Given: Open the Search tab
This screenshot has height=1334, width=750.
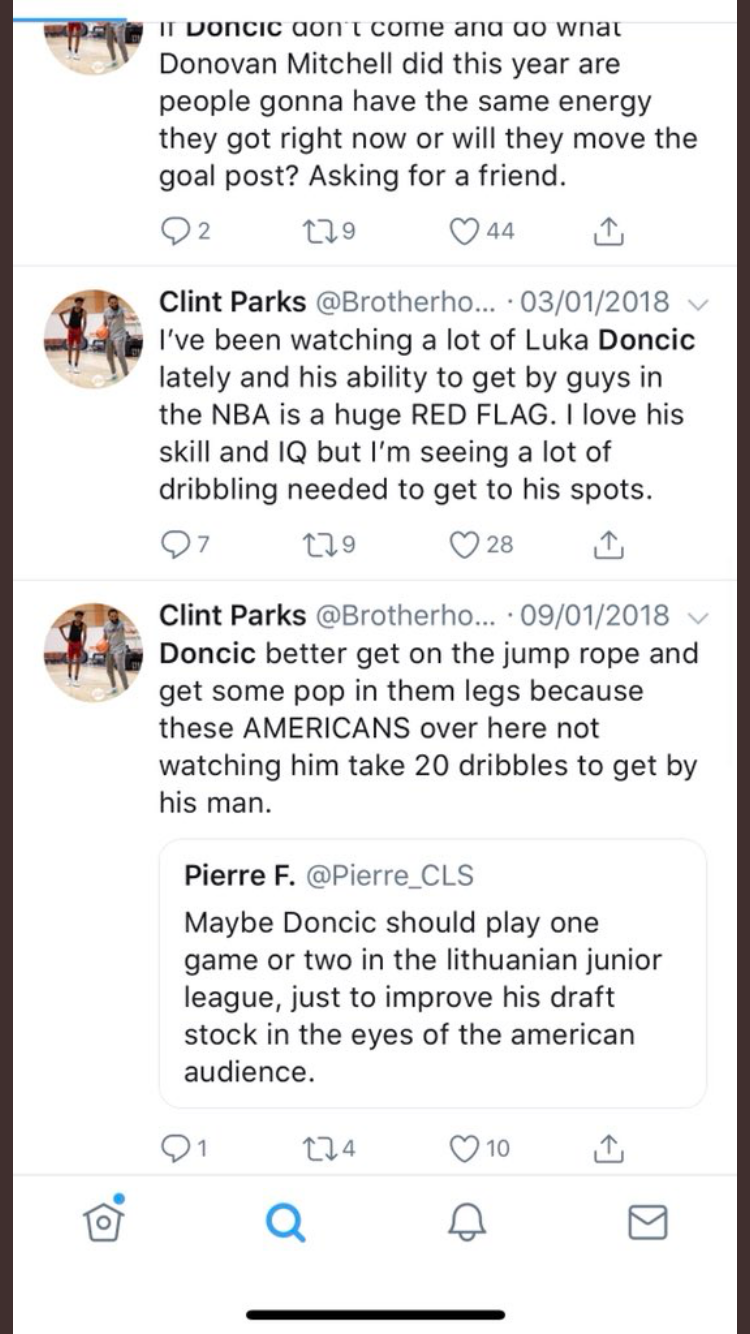Looking at the screenshot, I should click(x=286, y=1222).
